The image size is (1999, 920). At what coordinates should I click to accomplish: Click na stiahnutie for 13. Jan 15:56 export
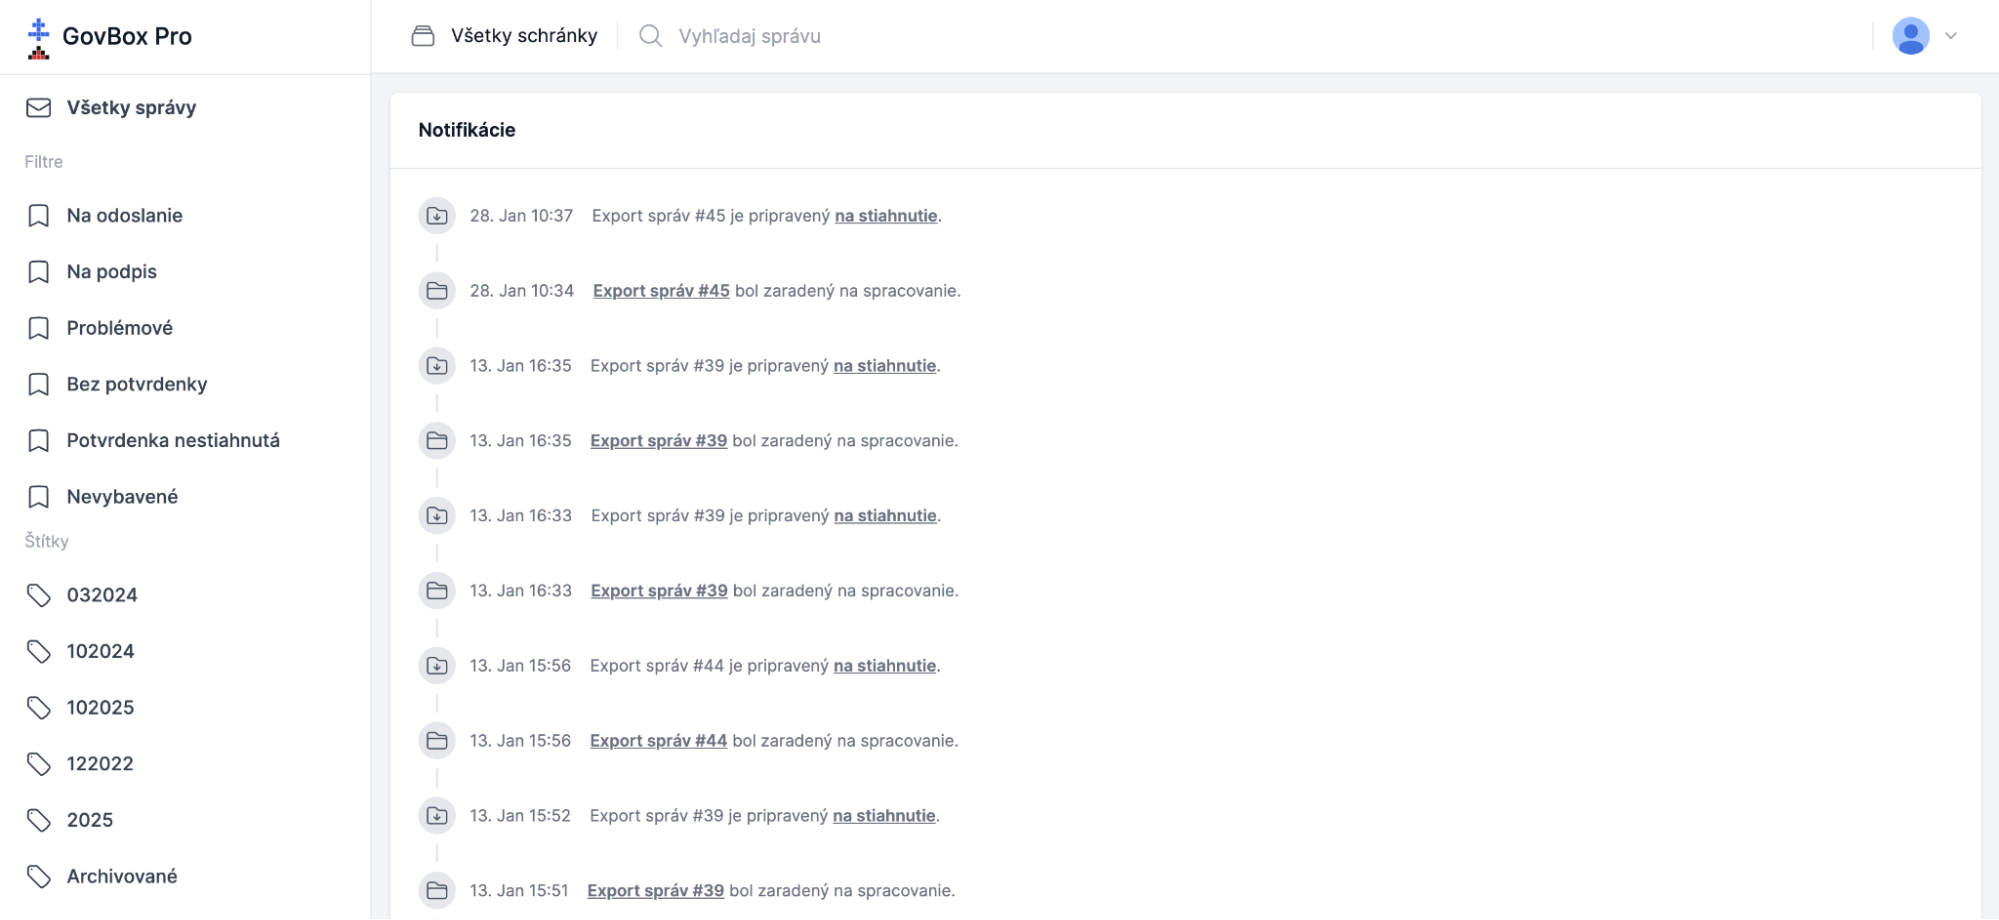click(885, 666)
